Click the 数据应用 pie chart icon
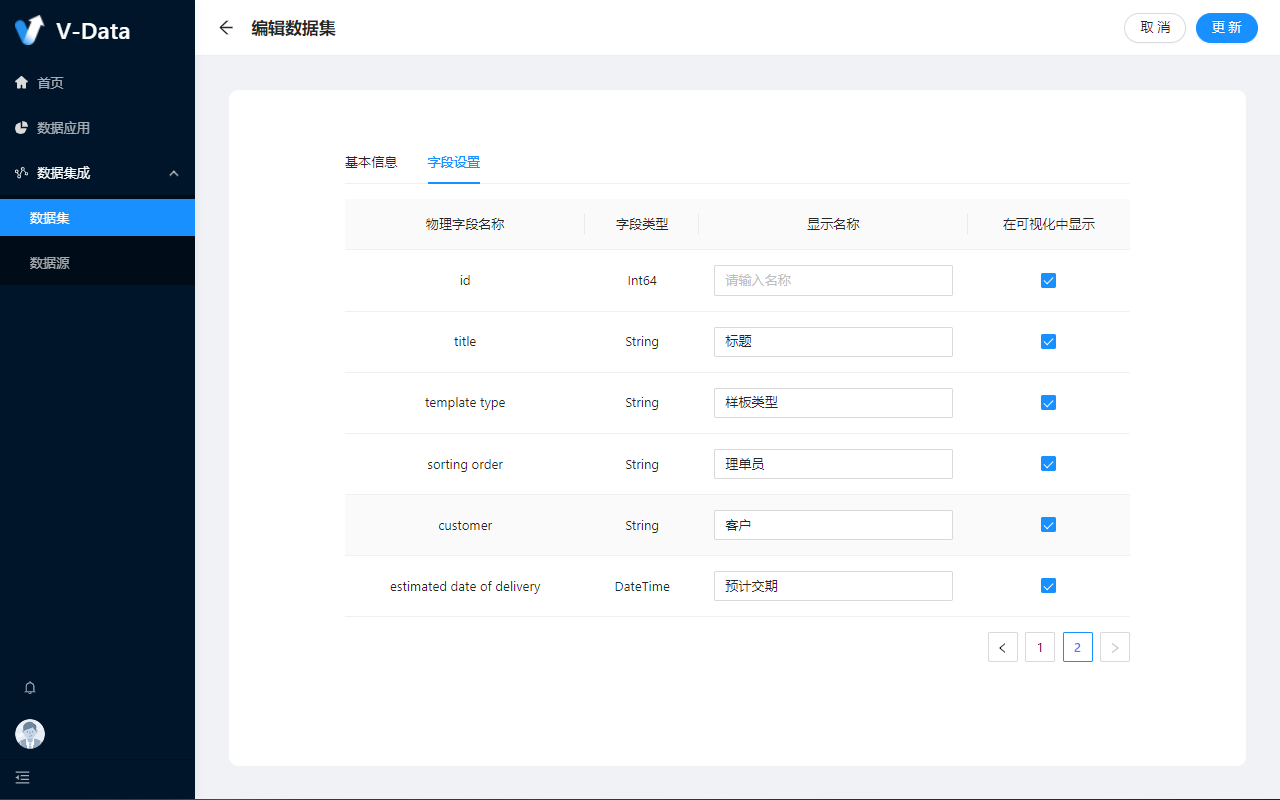Image resolution: width=1280 pixels, height=800 pixels. 21,128
